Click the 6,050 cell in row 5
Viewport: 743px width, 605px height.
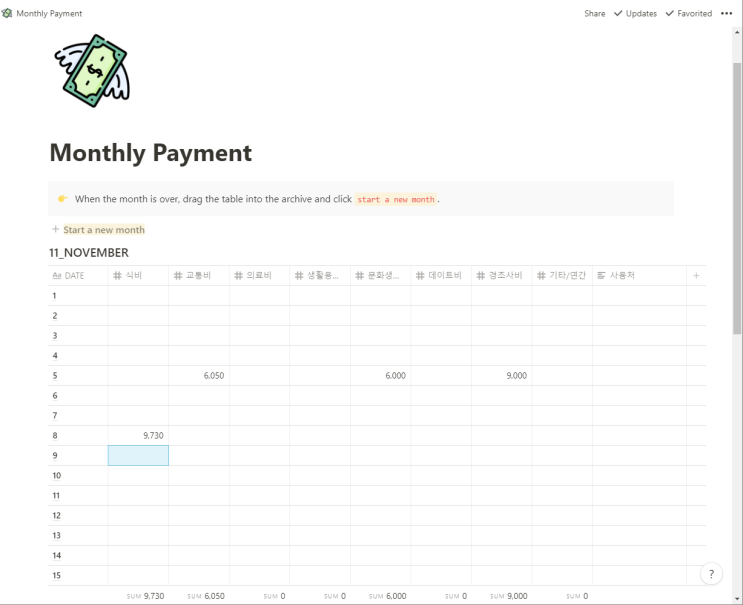pyautogui.click(x=199, y=375)
